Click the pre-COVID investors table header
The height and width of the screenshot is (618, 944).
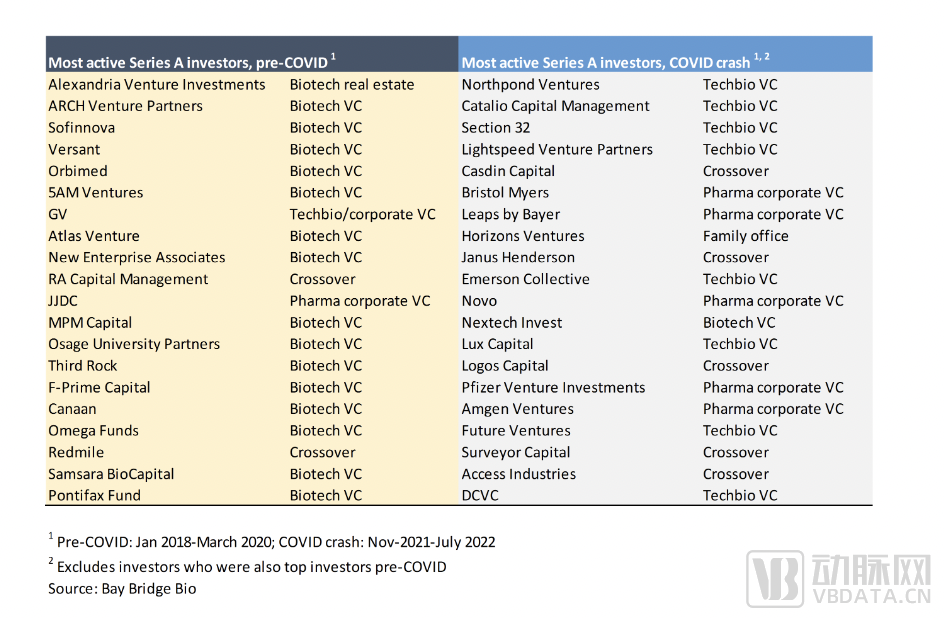pos(192,62)
